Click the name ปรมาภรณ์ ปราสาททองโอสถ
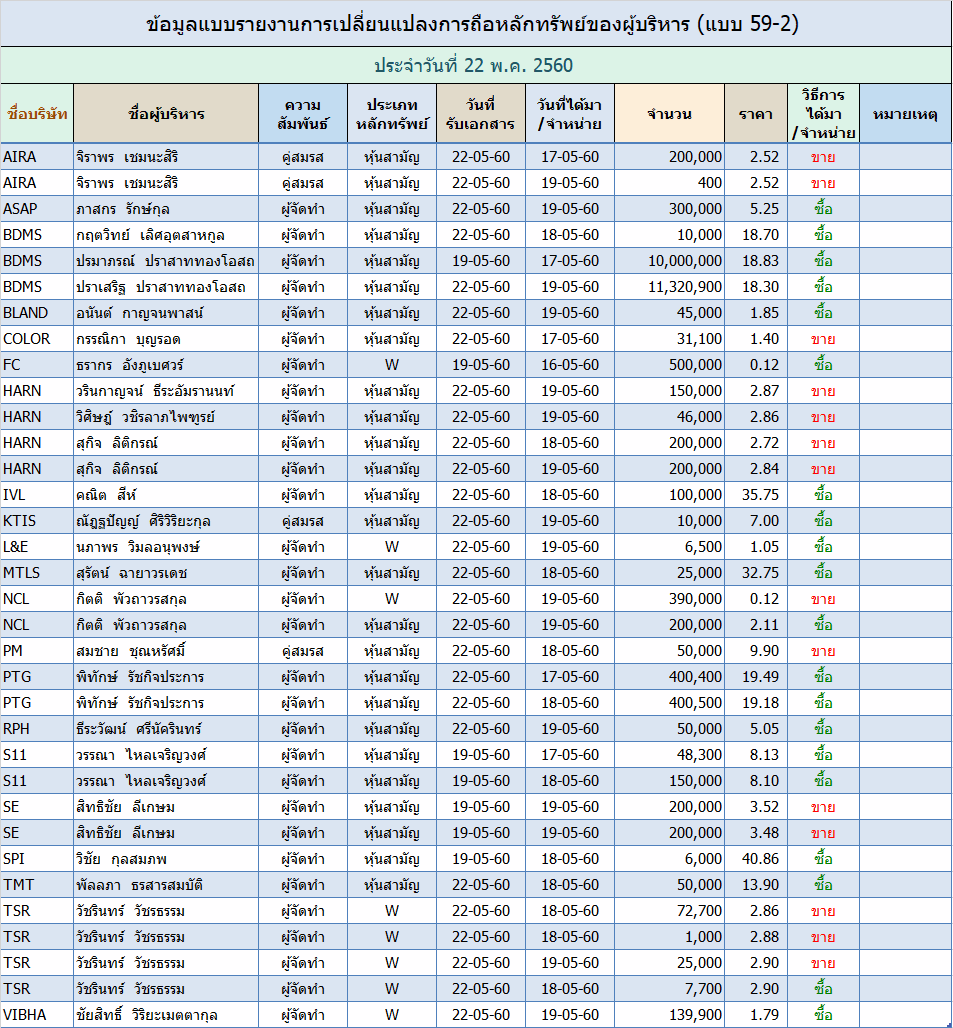This screenshot has width=953, height=1028. click(165, 261)
